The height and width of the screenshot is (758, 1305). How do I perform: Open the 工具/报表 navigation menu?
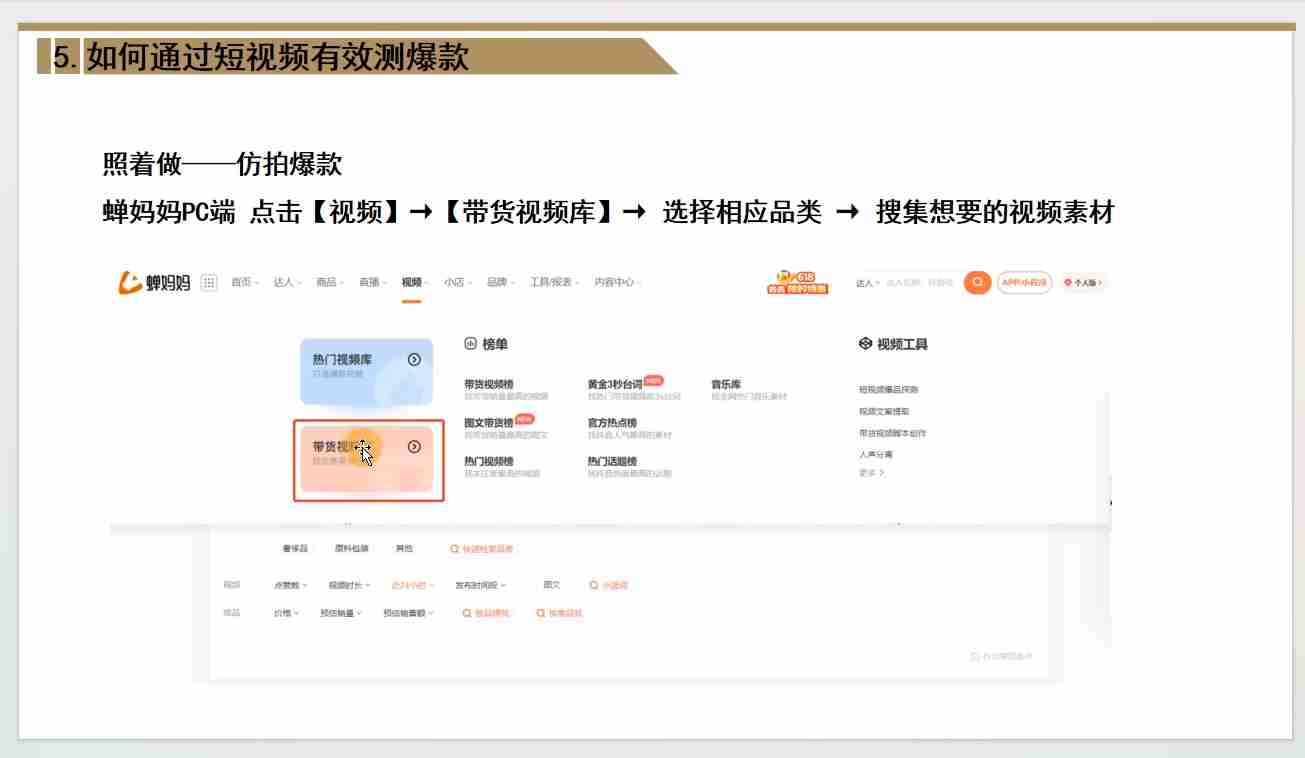coord(554,283)
